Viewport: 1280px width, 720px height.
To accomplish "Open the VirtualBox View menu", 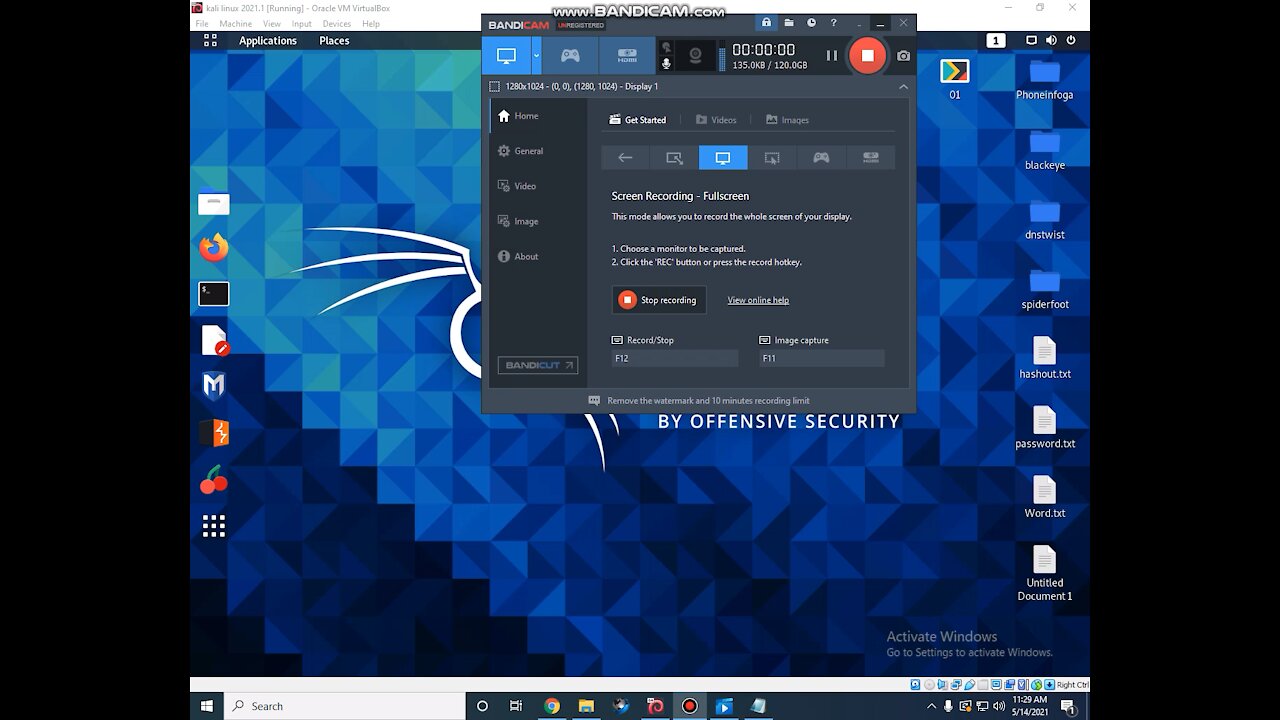I will tap(272, 24).
